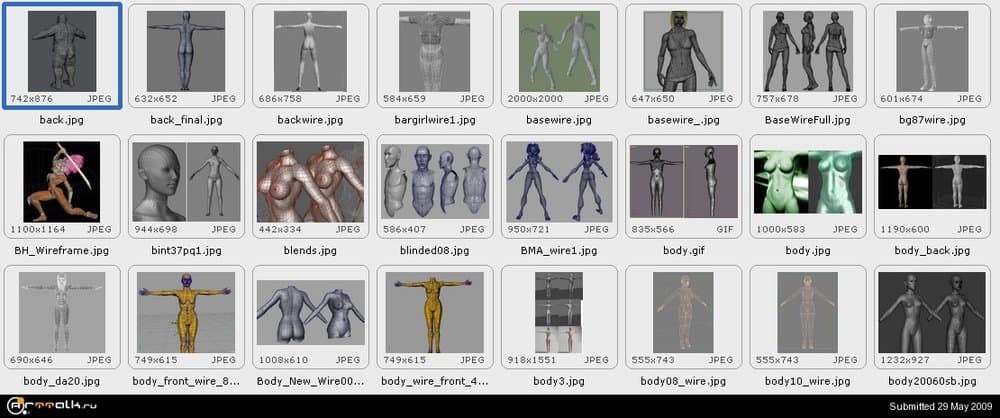Click the file name text "body_da20.jpg"

pyautogui.click(x=62, y=382)
